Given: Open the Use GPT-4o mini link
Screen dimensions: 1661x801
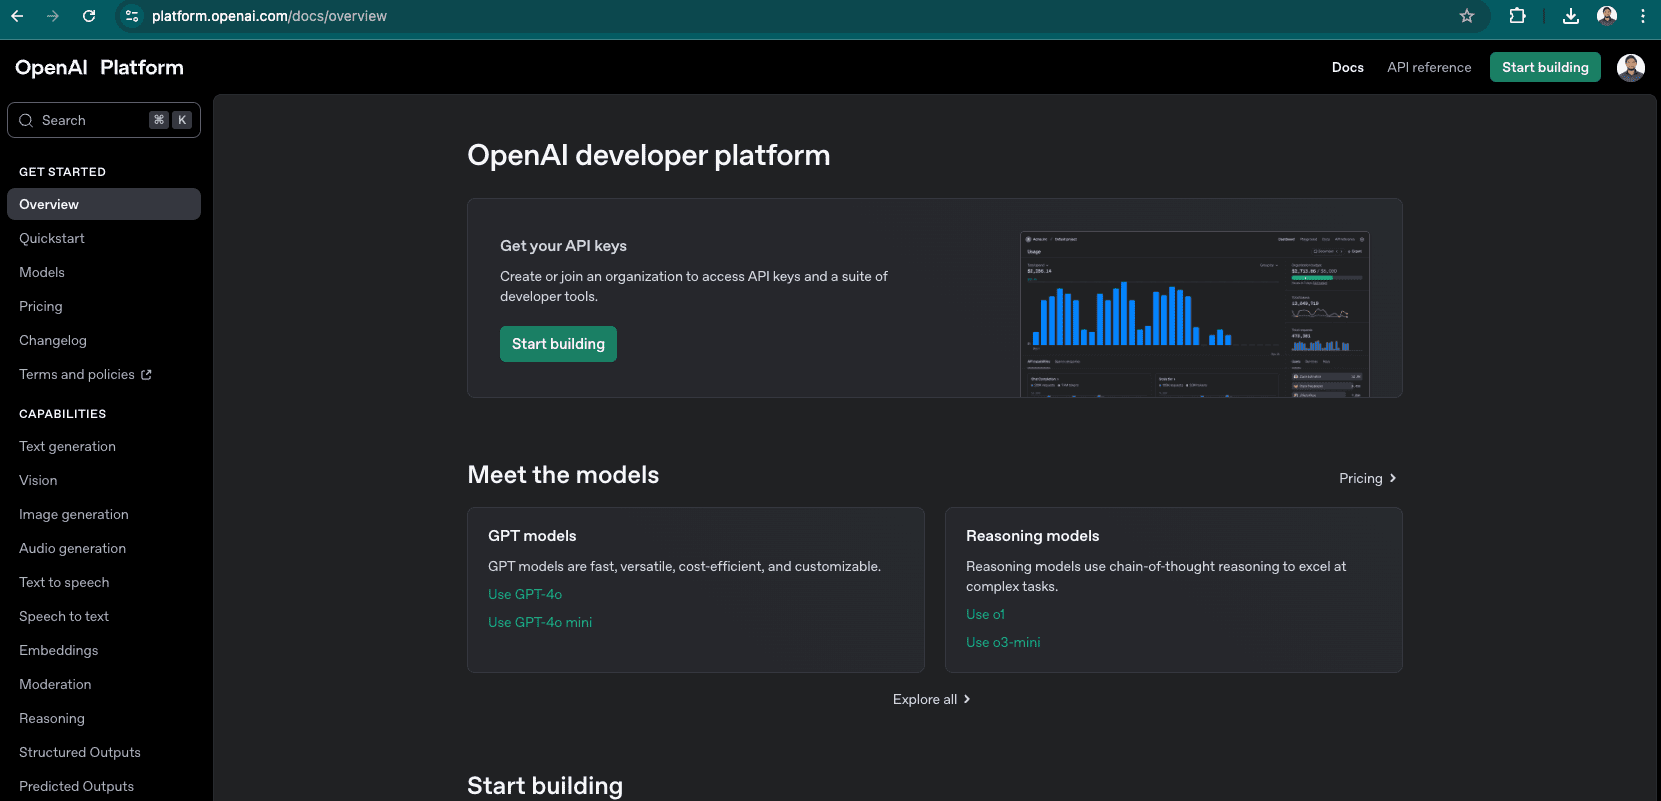Looking at the screenshot, I should [x=540, y=623].
